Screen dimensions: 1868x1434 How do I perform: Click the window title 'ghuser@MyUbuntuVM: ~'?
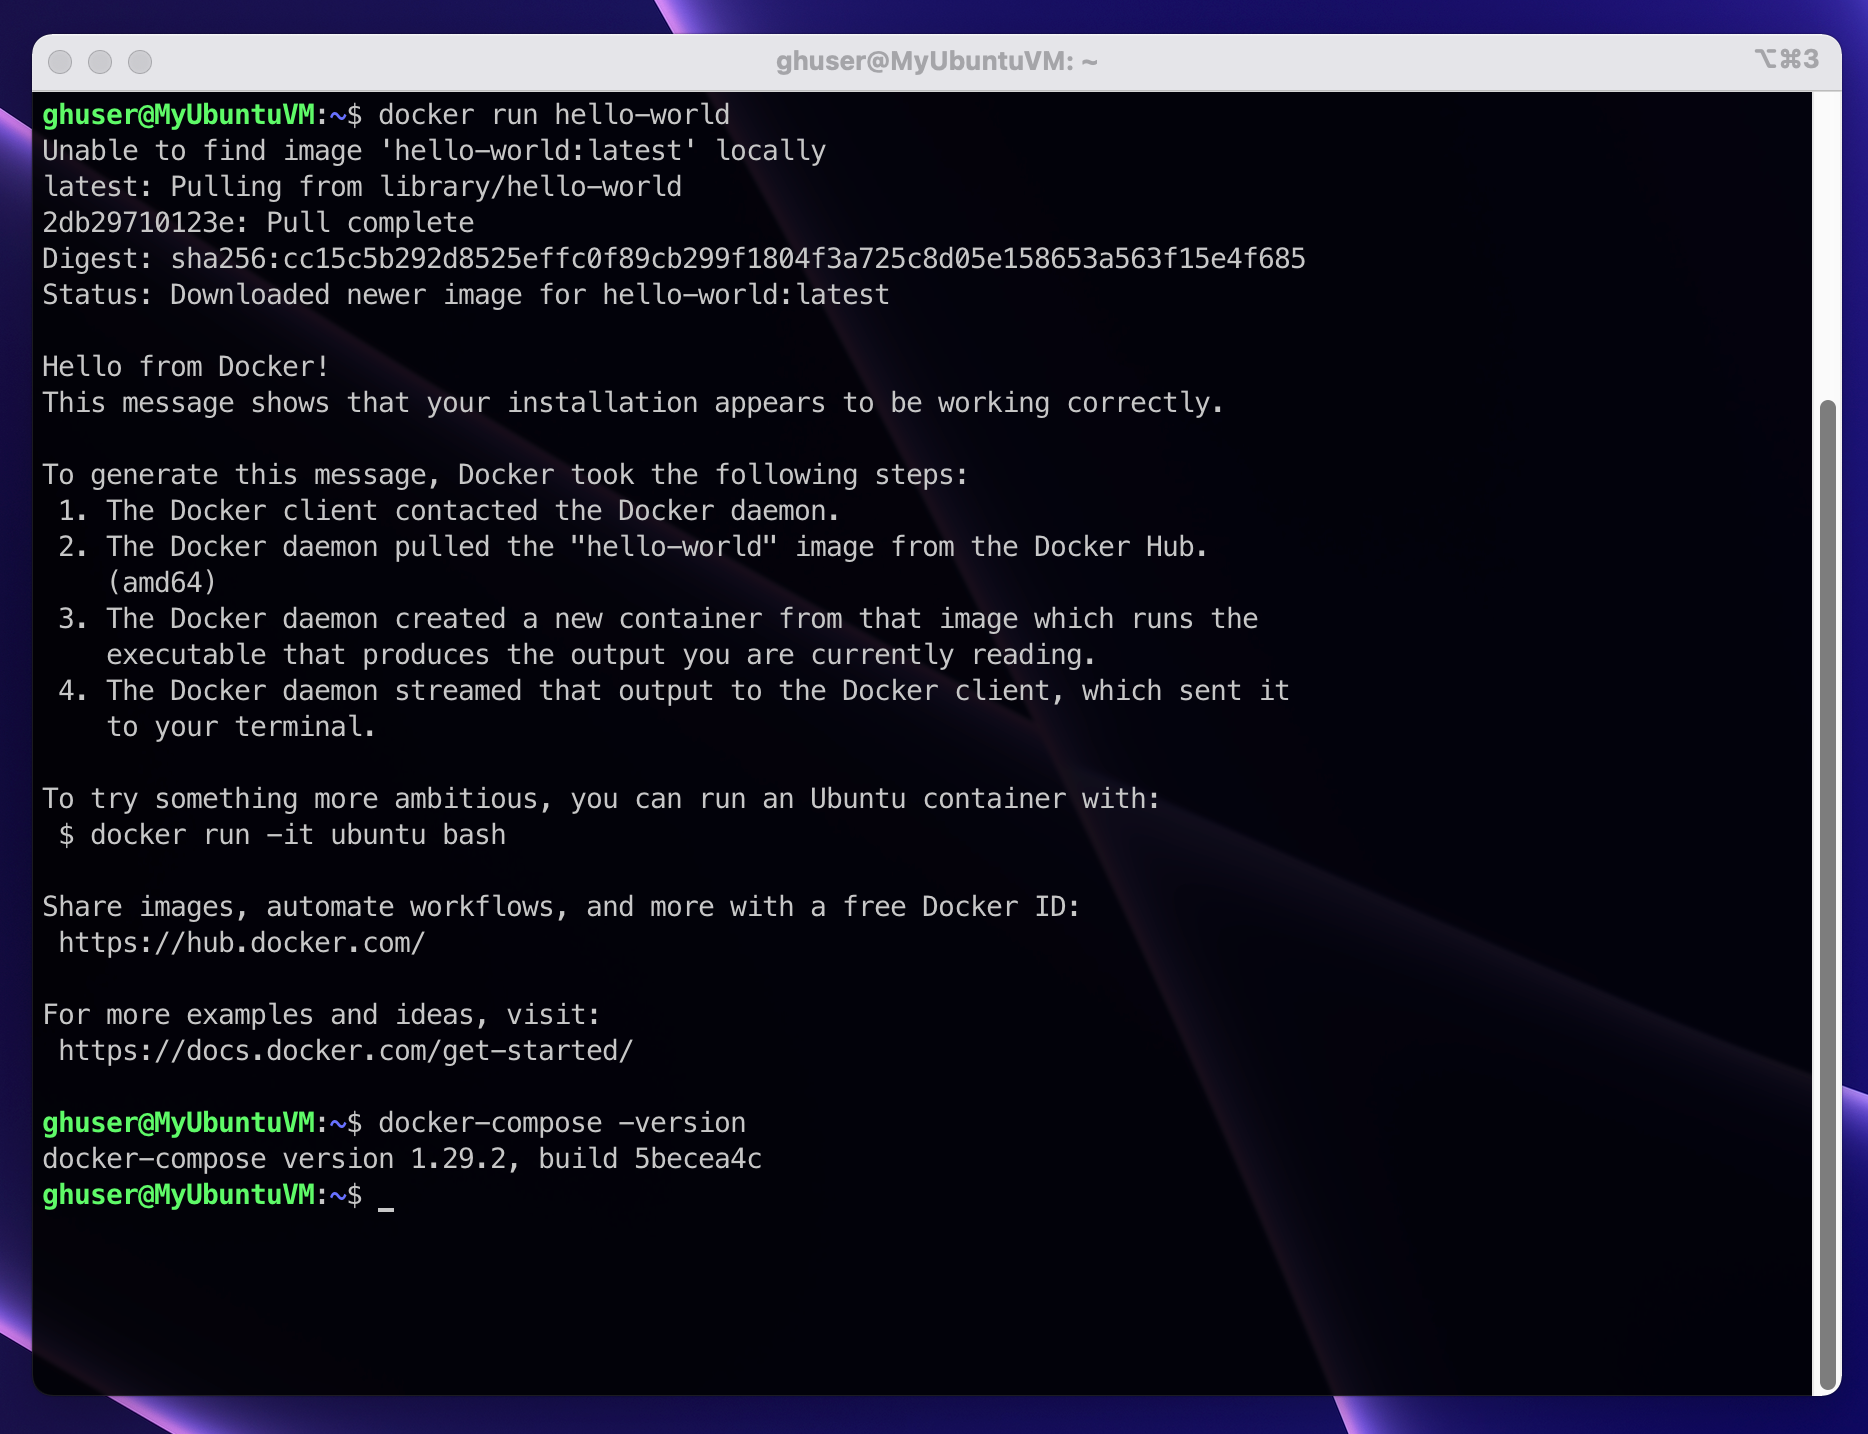point(937,62)
